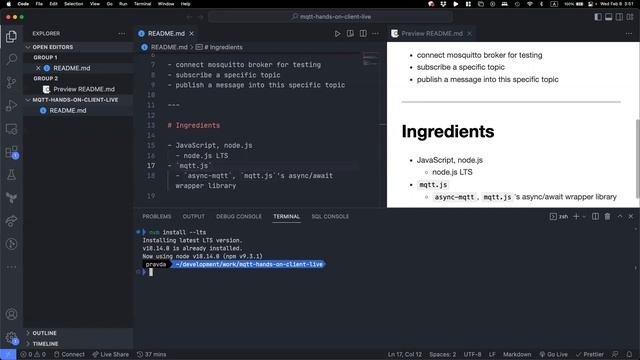The width and height of the screenshot is (640, 360).
Task: Switch to the Problems panel tab
Action: (x=157, y=216)
